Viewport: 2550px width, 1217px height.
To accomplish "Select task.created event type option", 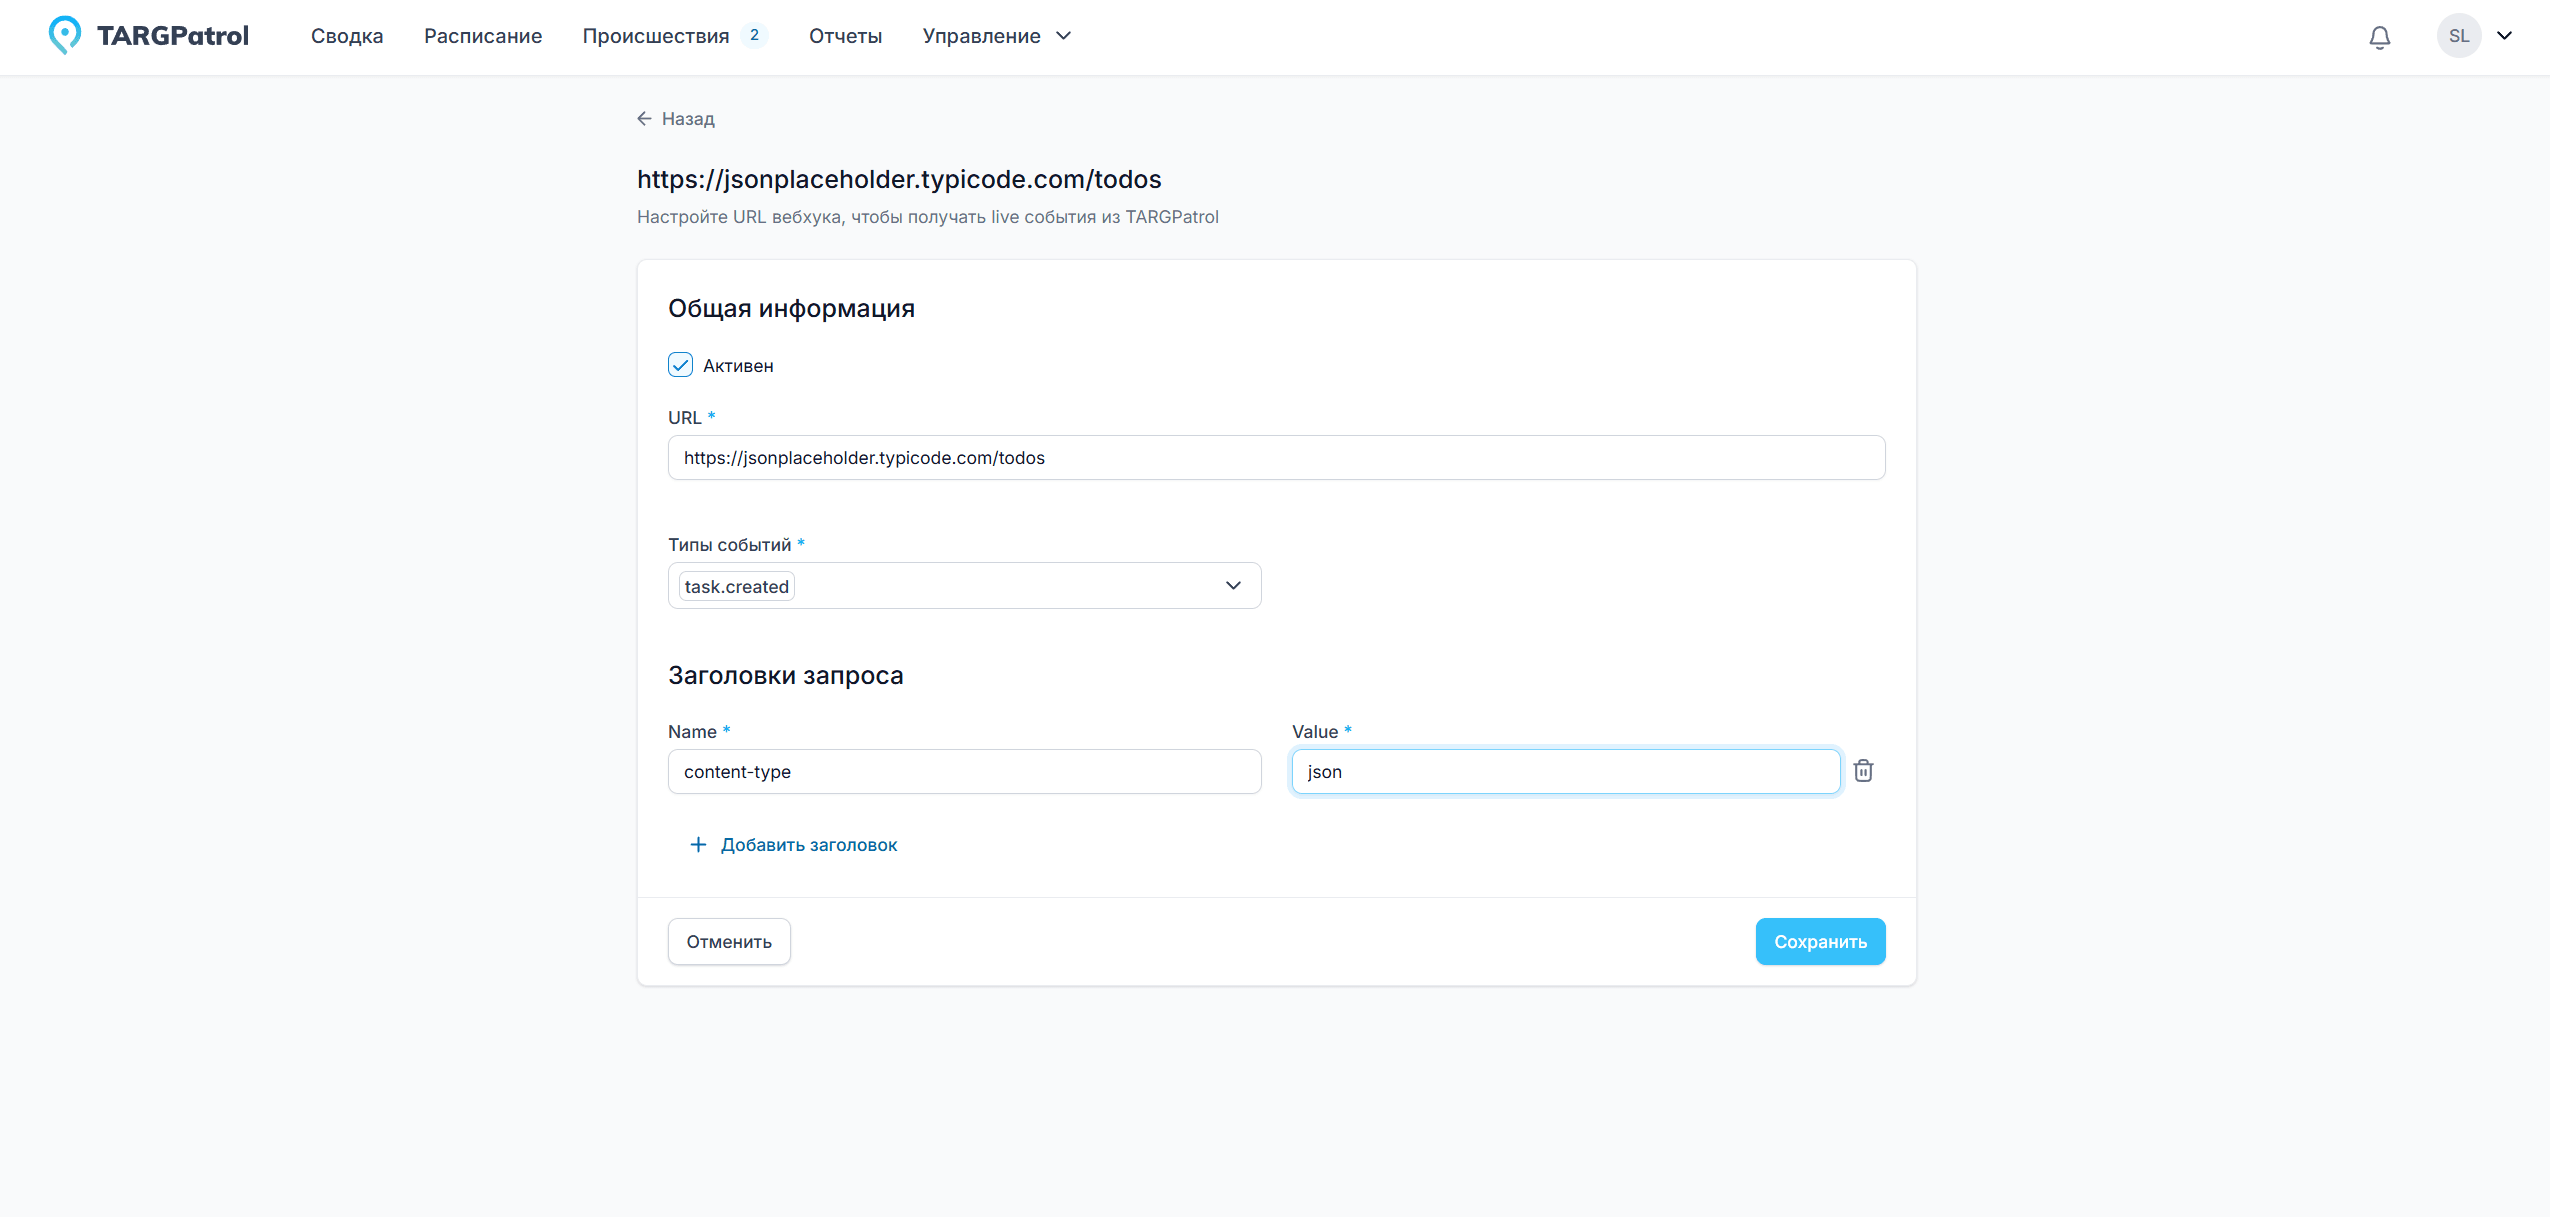I will (737, 586).
